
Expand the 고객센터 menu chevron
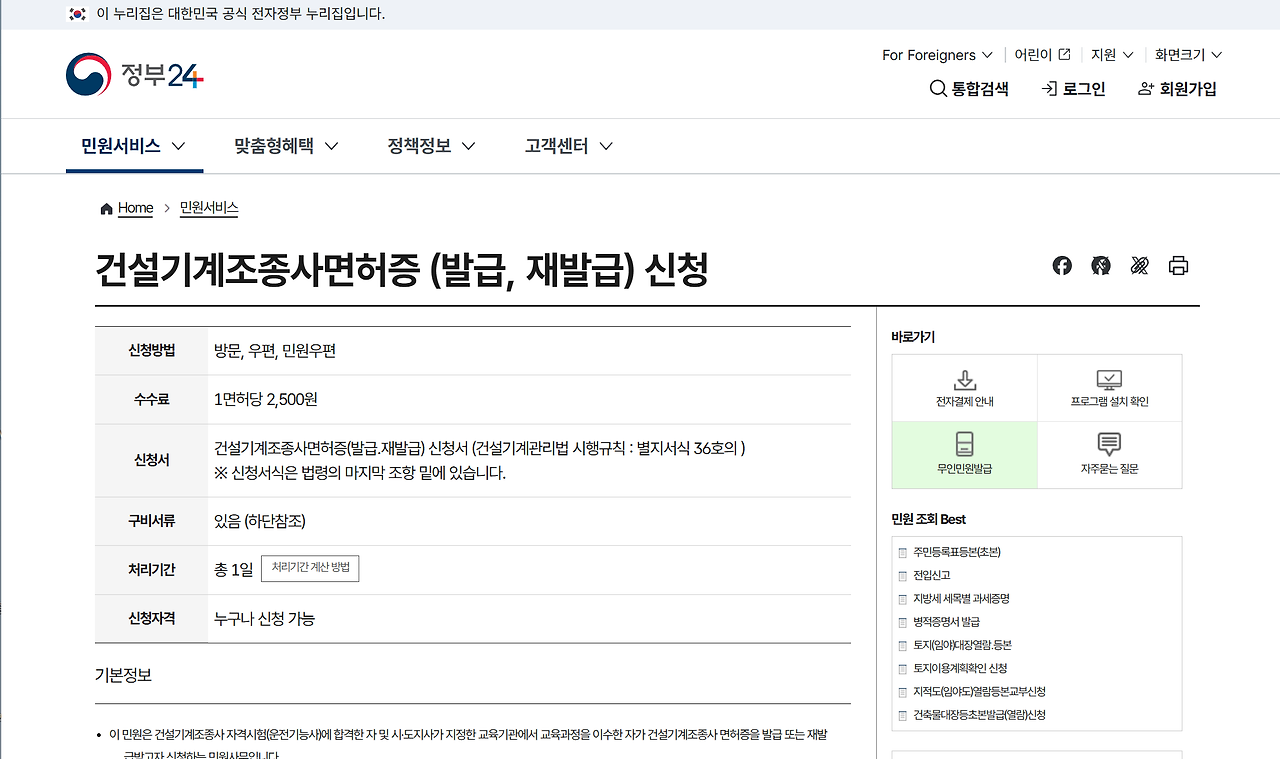click(605, 146)
